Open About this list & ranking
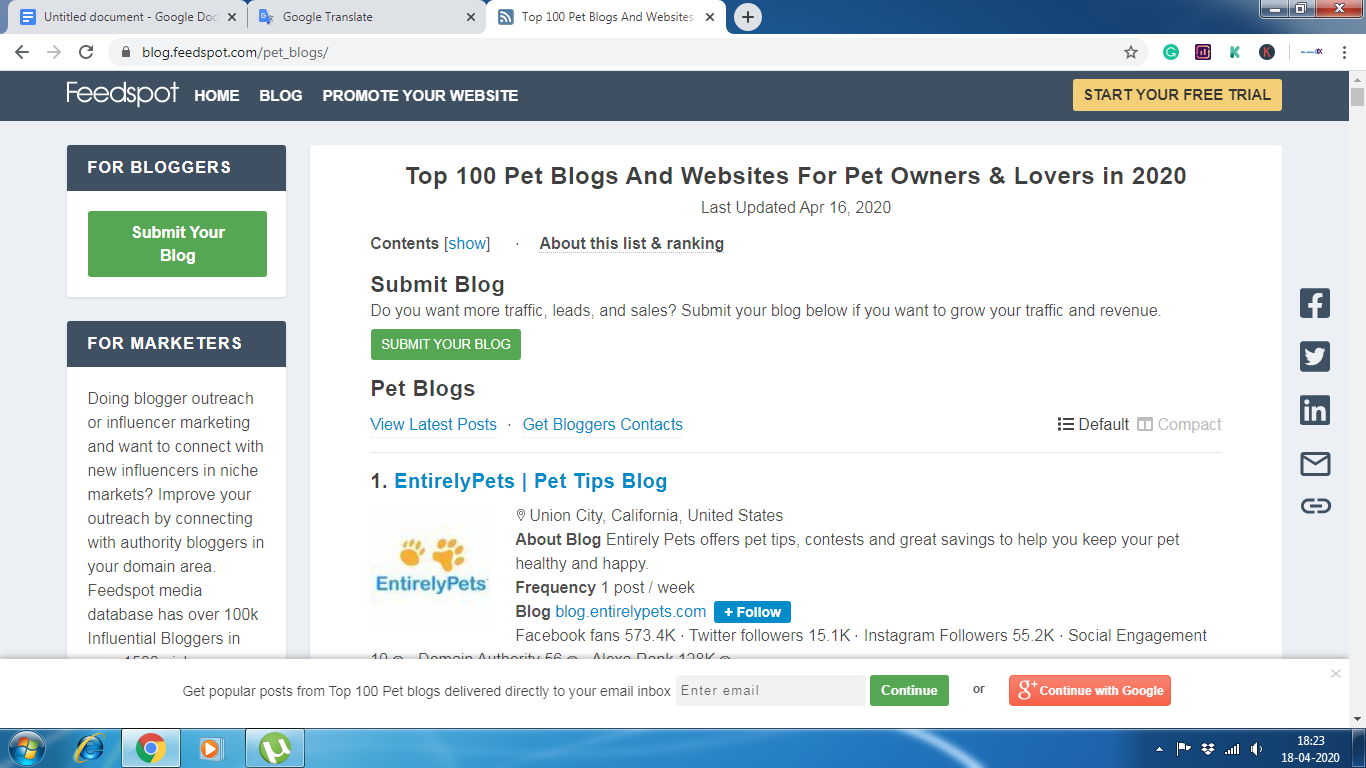 pyautogui.click(x=632, y=243)
